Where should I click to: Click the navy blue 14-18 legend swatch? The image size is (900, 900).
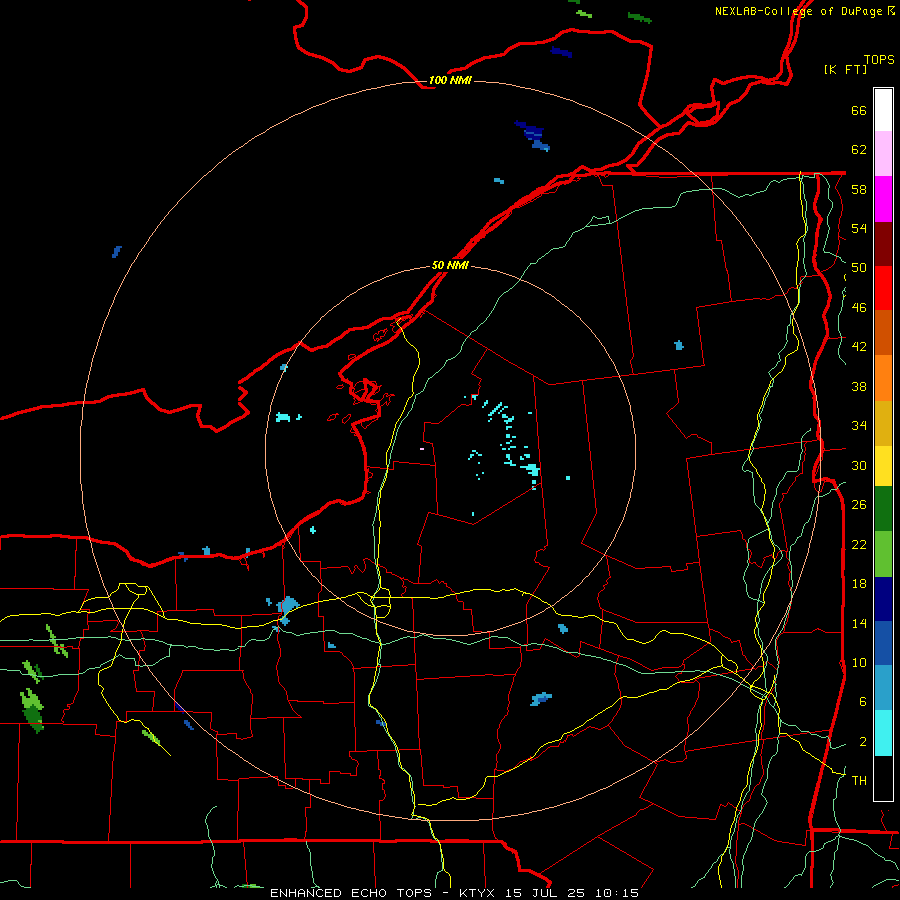click(x=883, y=599)
